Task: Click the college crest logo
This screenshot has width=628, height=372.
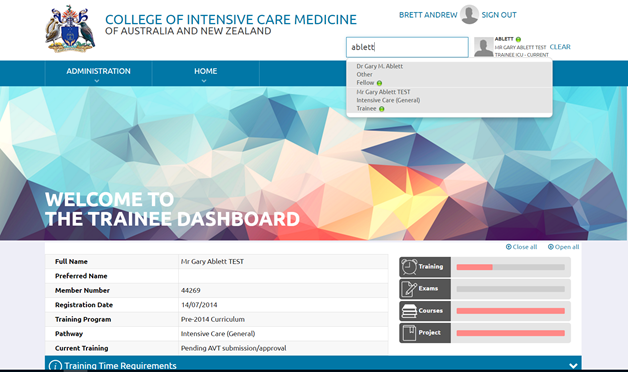Action: (70, 29)
